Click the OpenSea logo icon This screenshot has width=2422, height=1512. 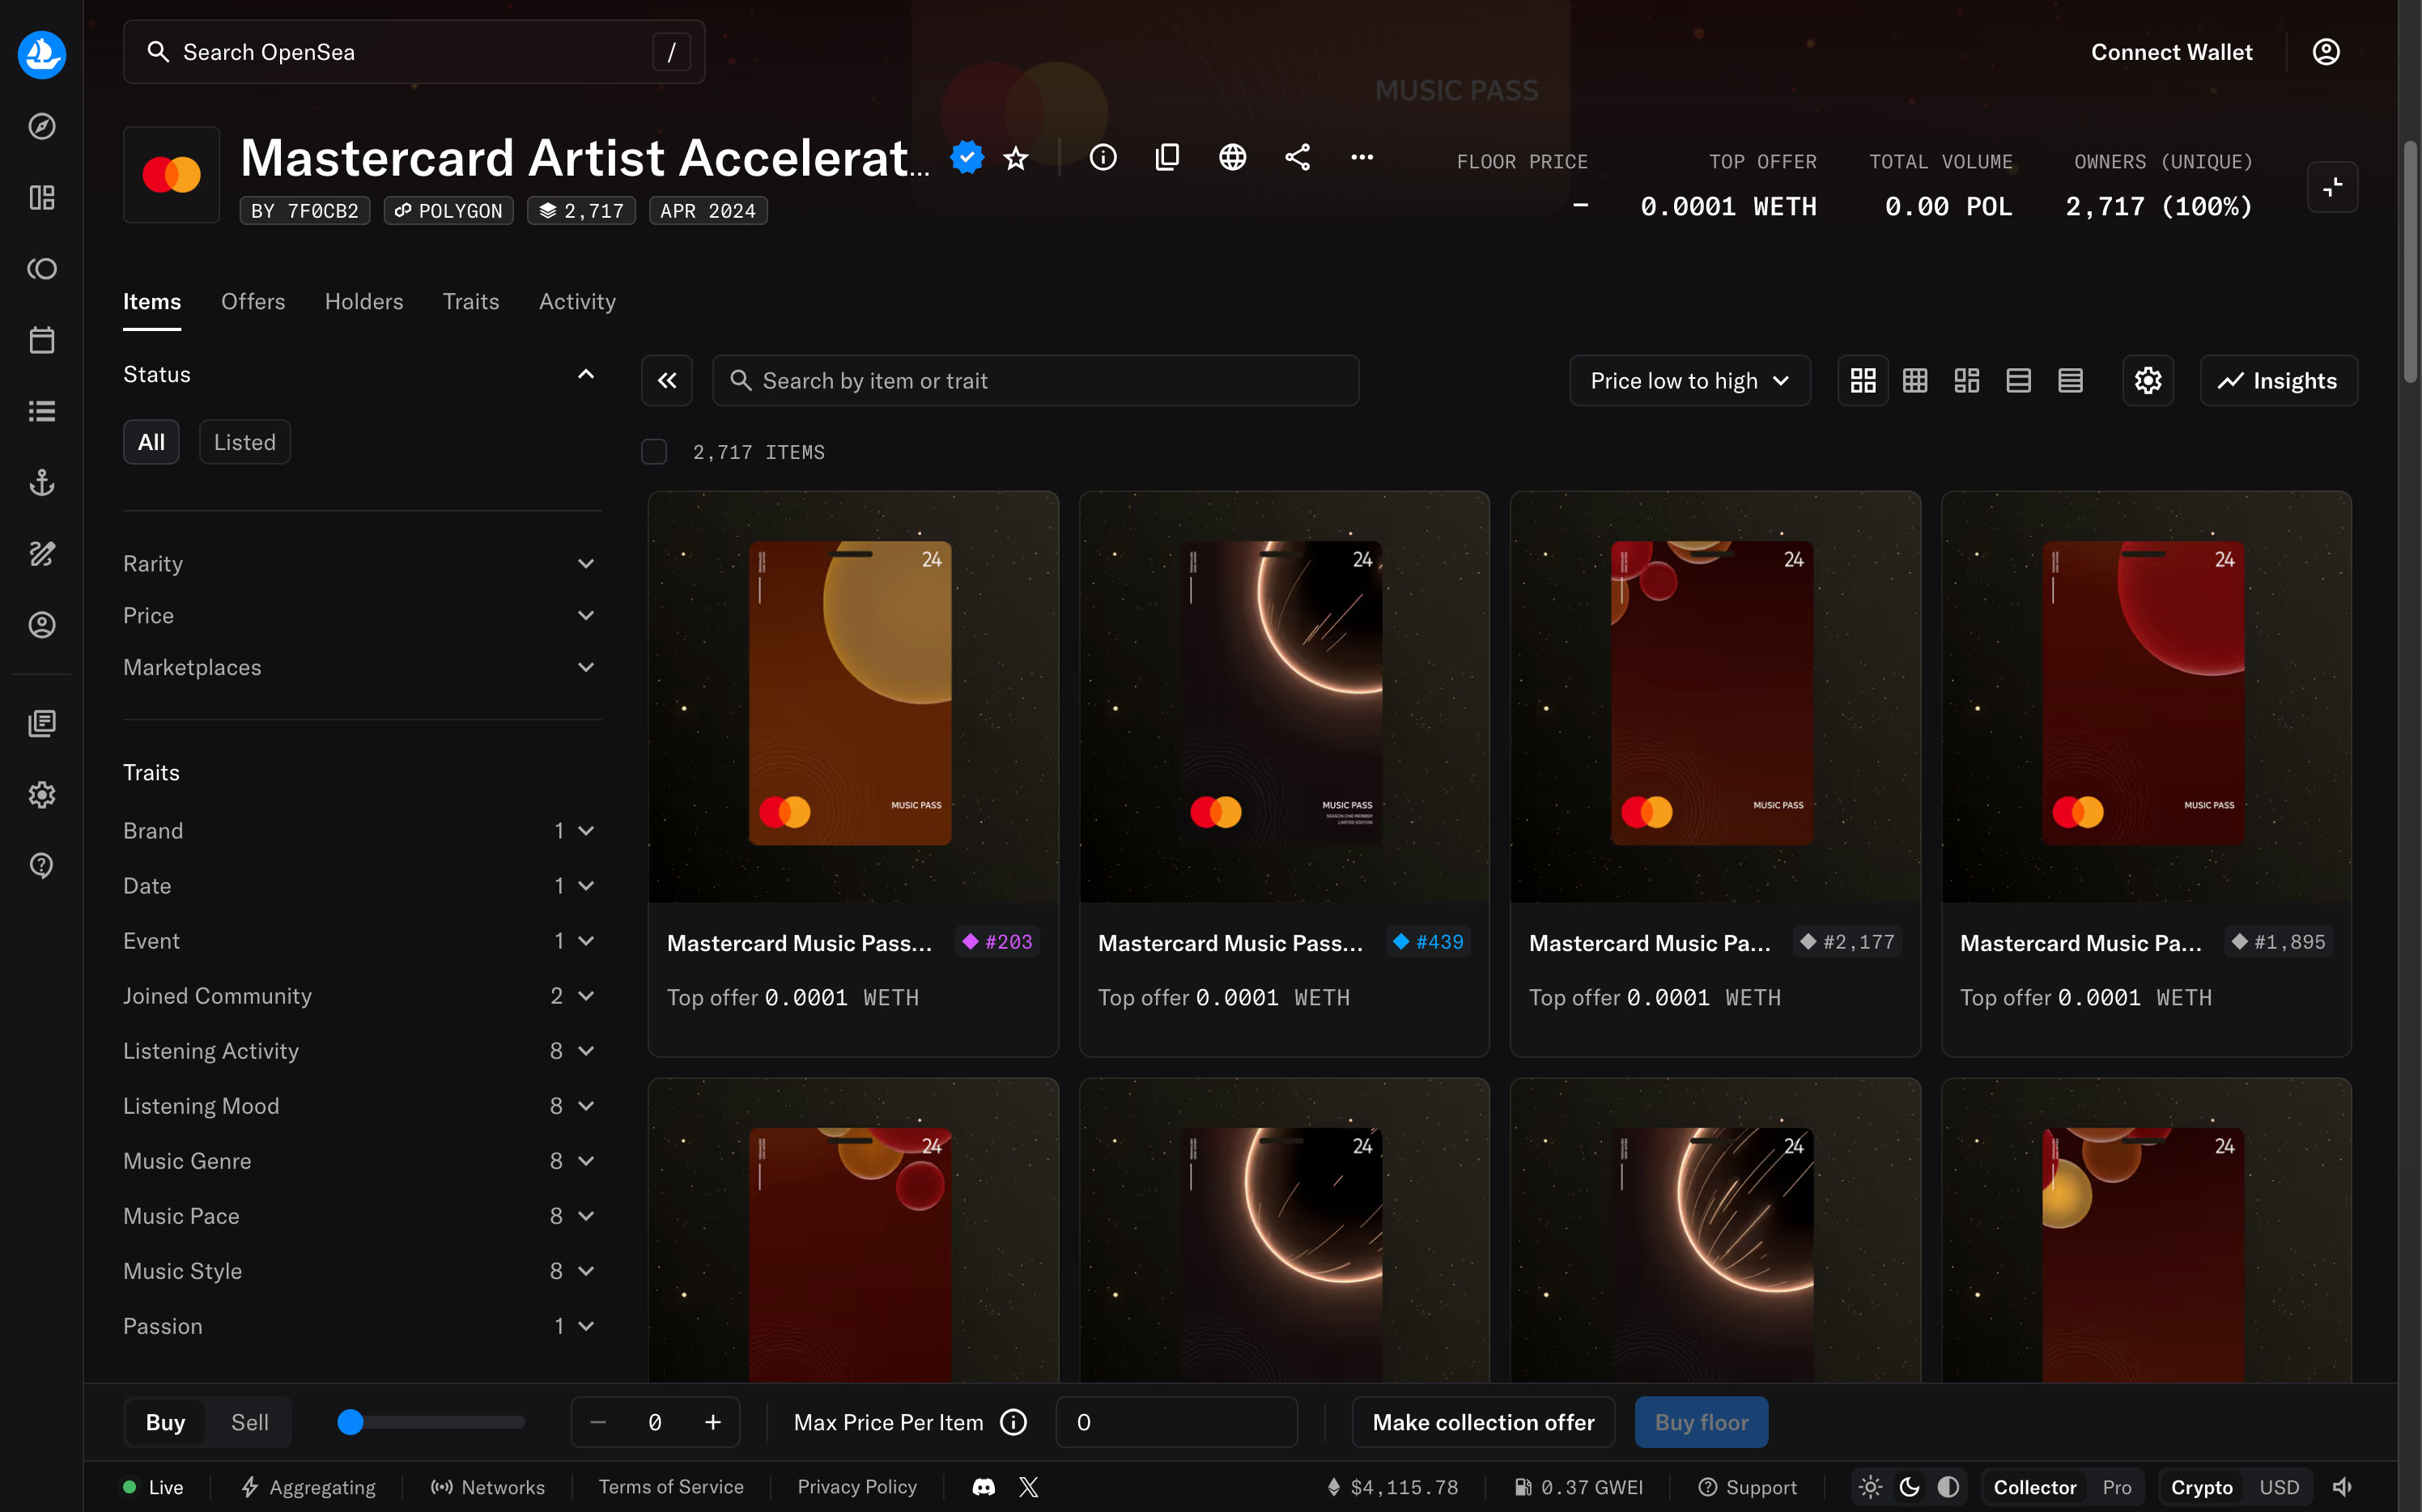click(x=41, y=54)
